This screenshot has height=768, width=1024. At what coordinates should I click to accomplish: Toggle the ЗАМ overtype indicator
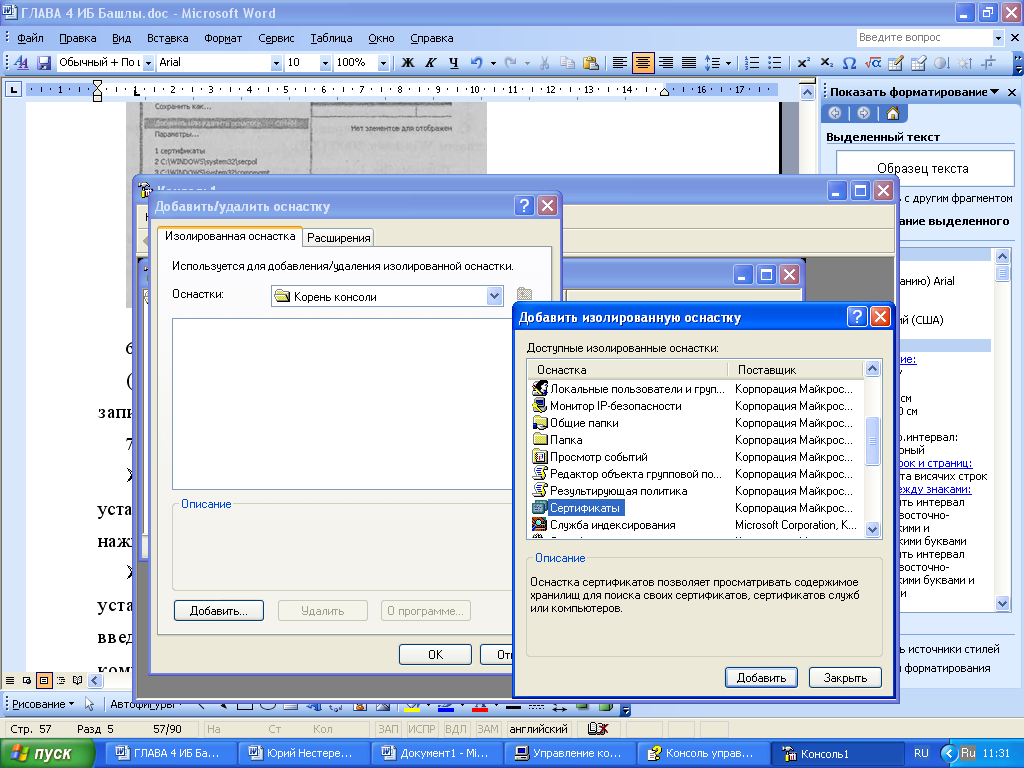coord(488,729)
